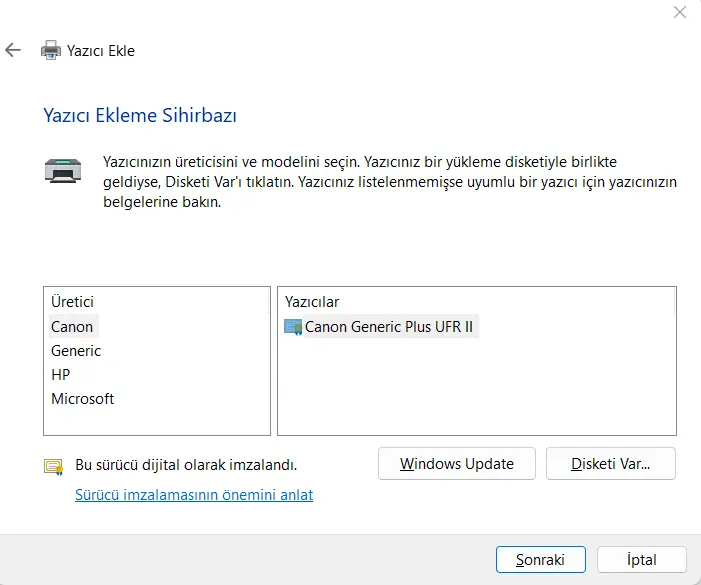Click the Üretici column header
The width and height of the screenshot is (701, 585).
72,302
